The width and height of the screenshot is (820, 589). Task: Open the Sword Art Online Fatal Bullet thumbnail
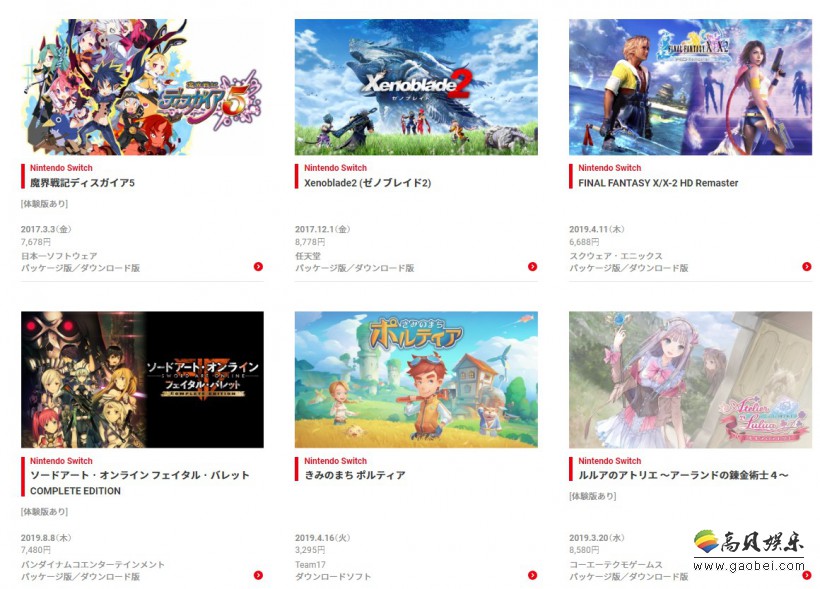[x=142, y=380]
